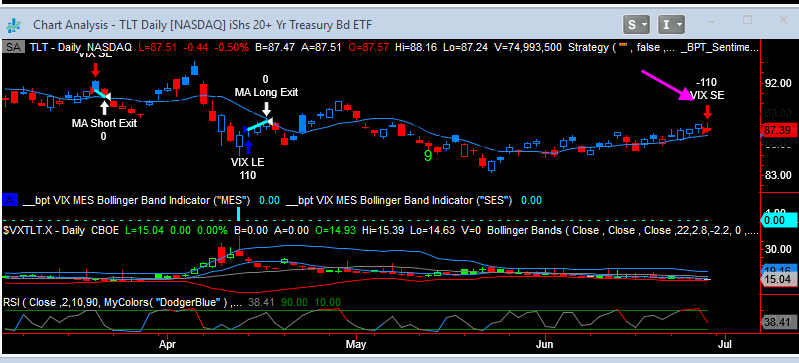Click the 92.00 price axis label
The image size is (799, 363).
(778, 83)
